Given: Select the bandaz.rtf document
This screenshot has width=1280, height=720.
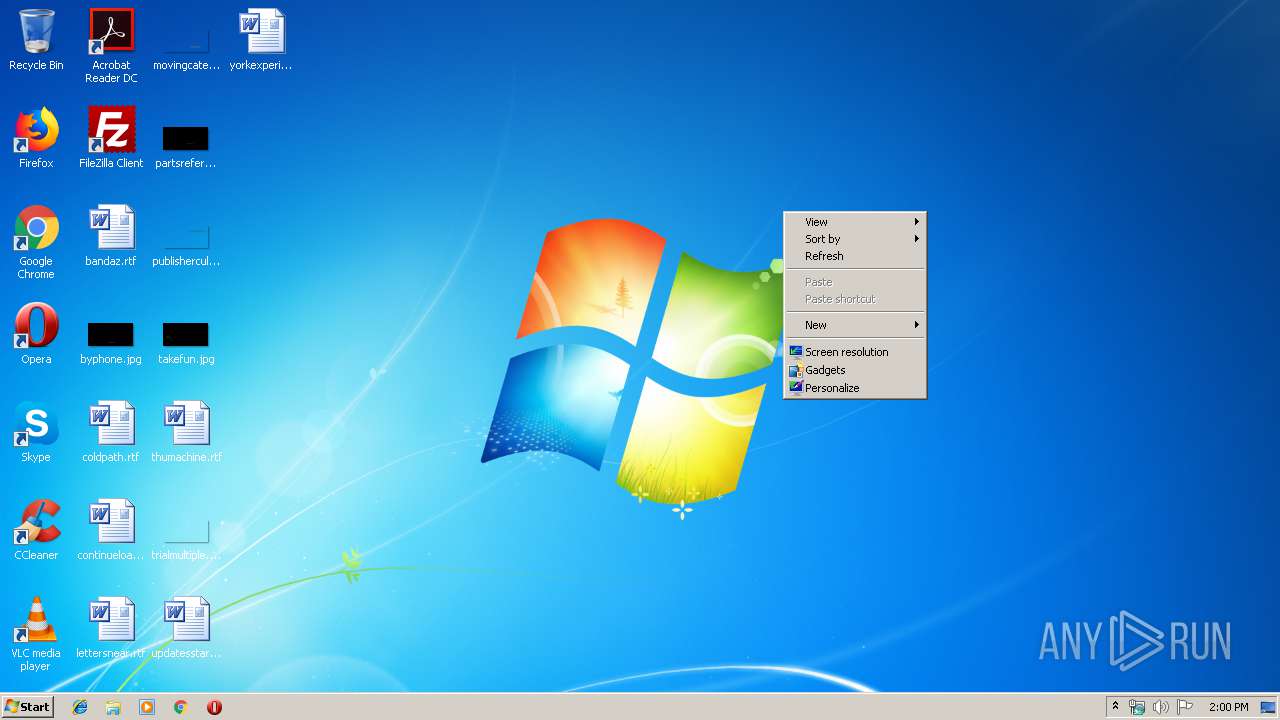Looking at the screenshot, I should (x=111, y=236).
